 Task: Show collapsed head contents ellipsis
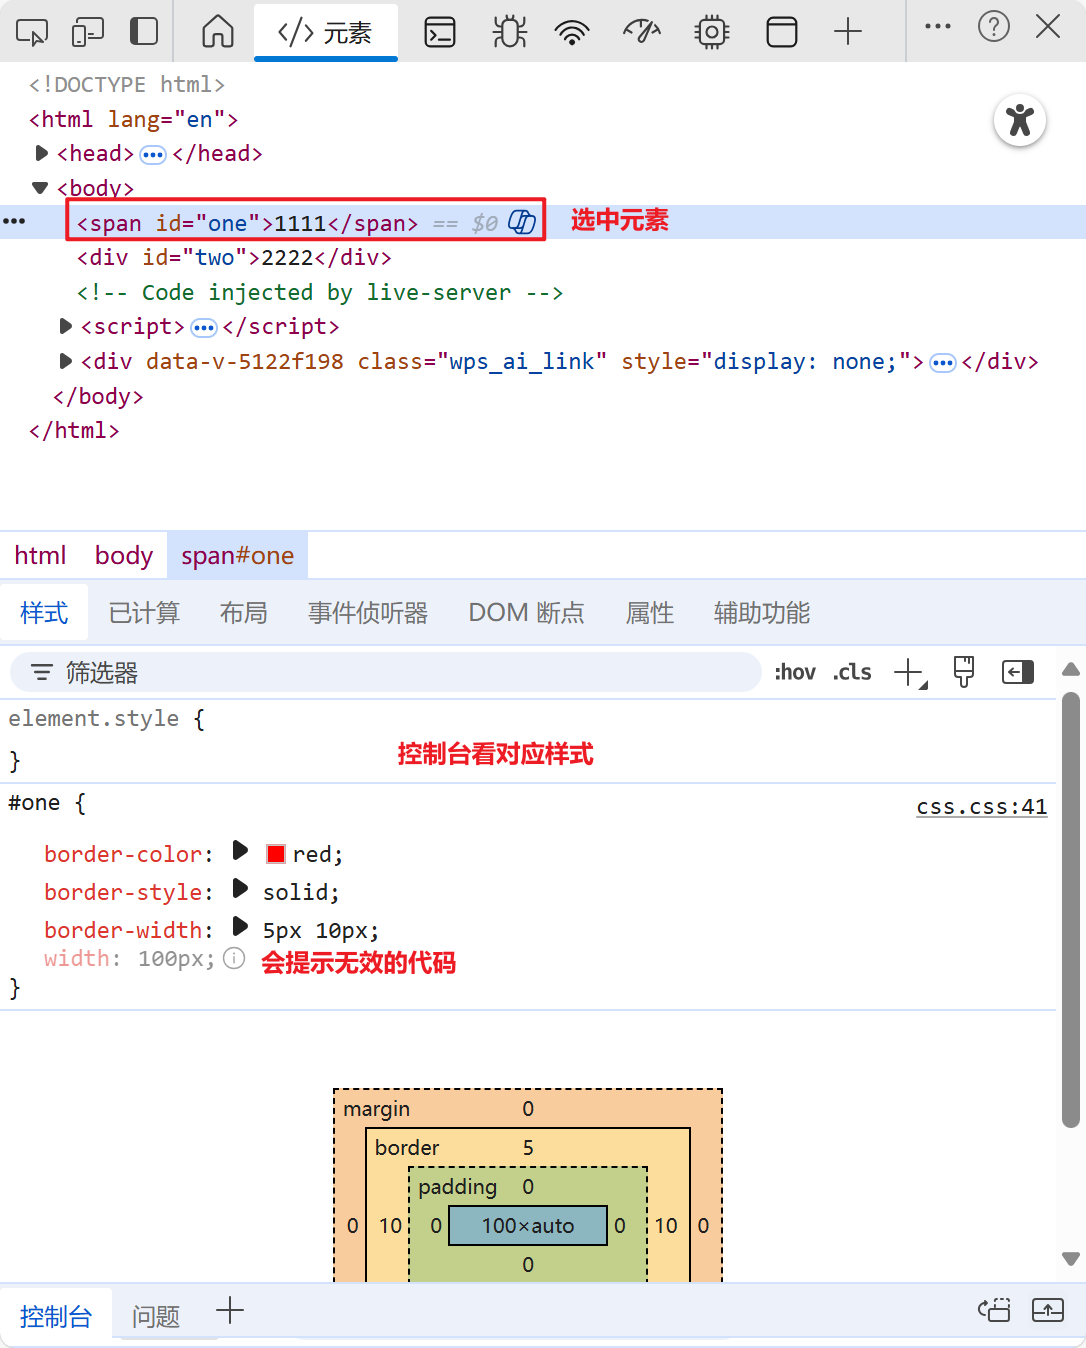(153, 155)
